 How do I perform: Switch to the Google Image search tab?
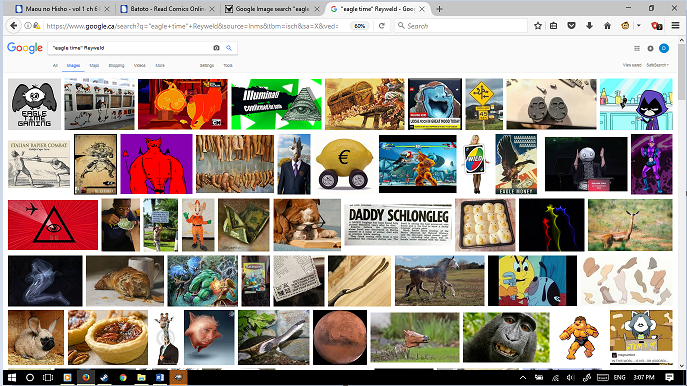(272, 9)
